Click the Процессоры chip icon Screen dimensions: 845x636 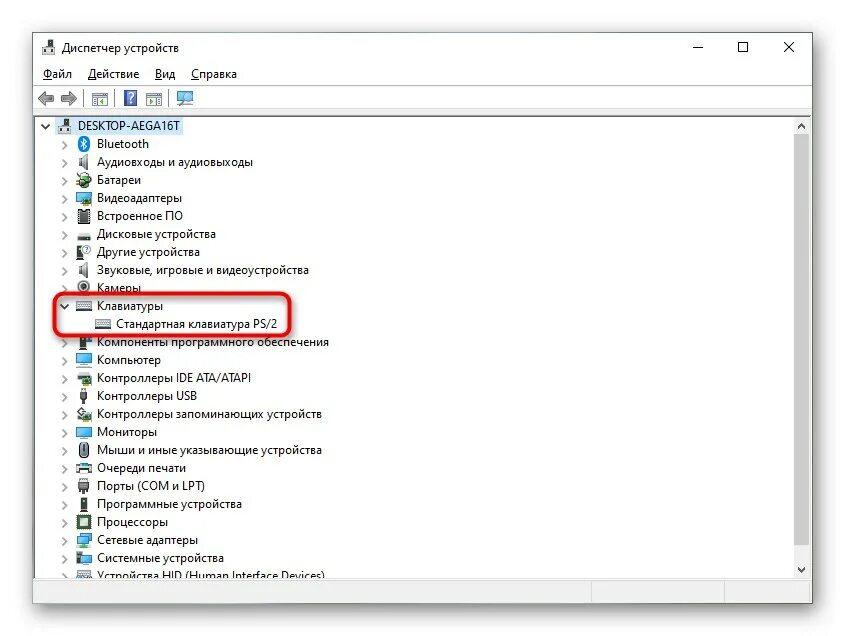pyautogui.click(x=84, y=522)
